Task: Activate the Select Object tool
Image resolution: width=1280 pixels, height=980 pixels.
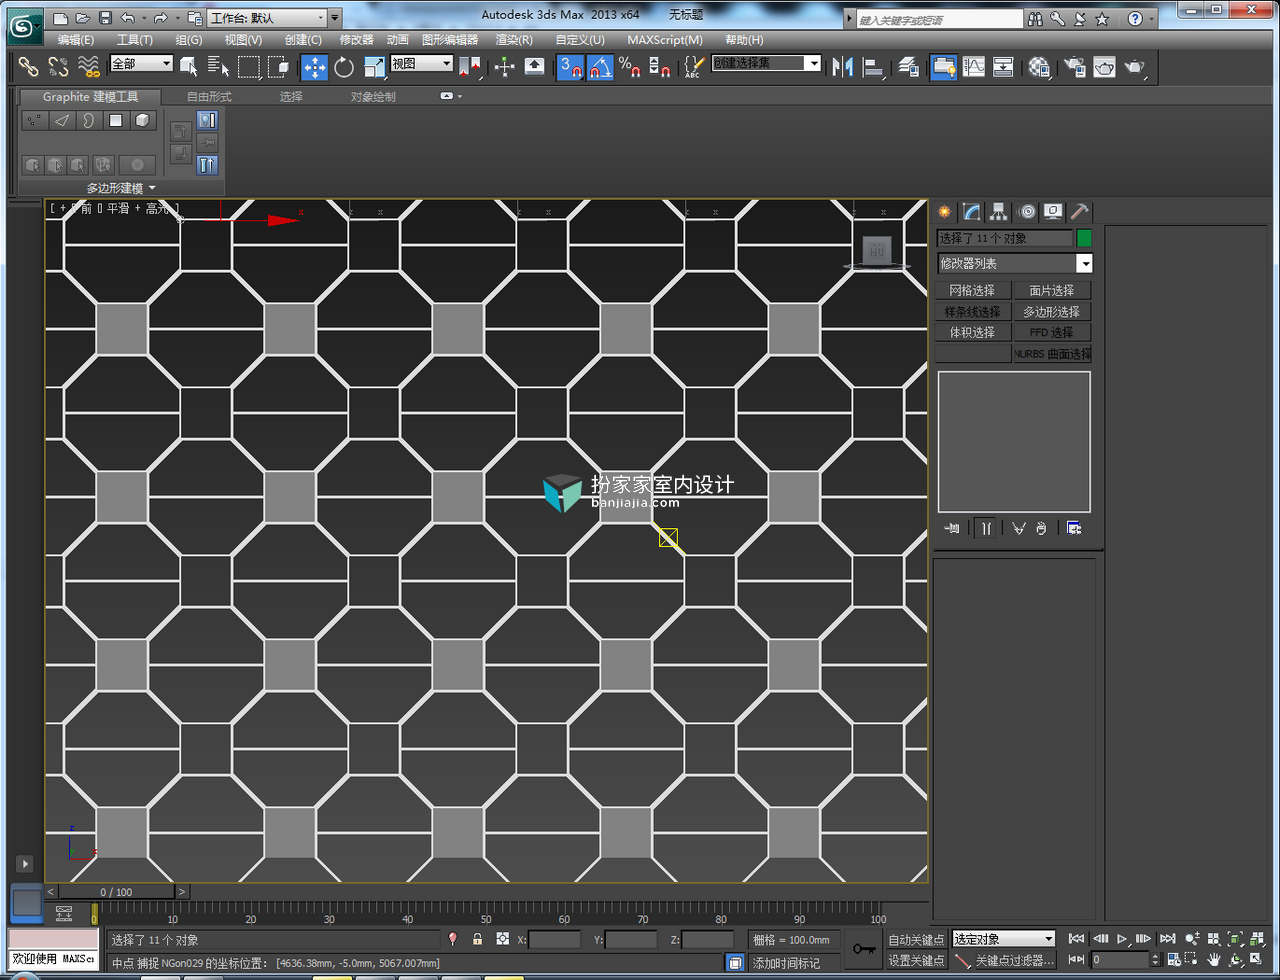Action: [189, 67]
